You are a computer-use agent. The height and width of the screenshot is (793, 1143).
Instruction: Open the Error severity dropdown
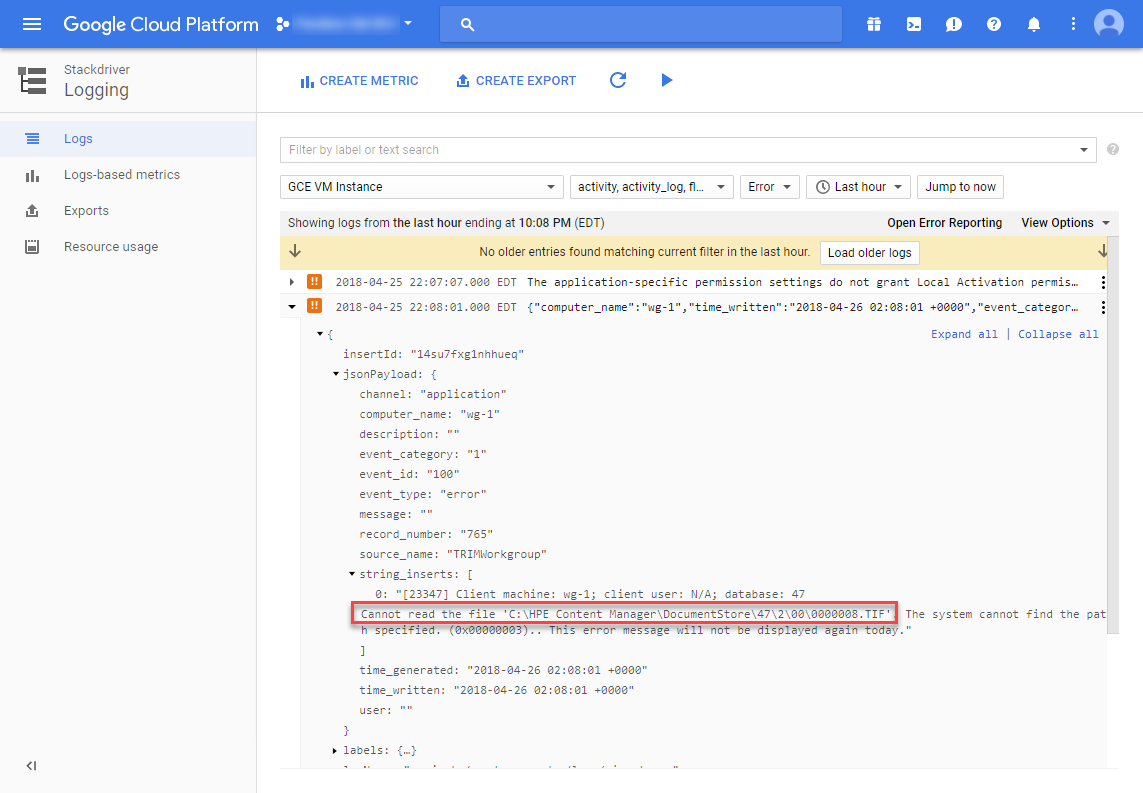pyautogui.click(x=770, y=187)
